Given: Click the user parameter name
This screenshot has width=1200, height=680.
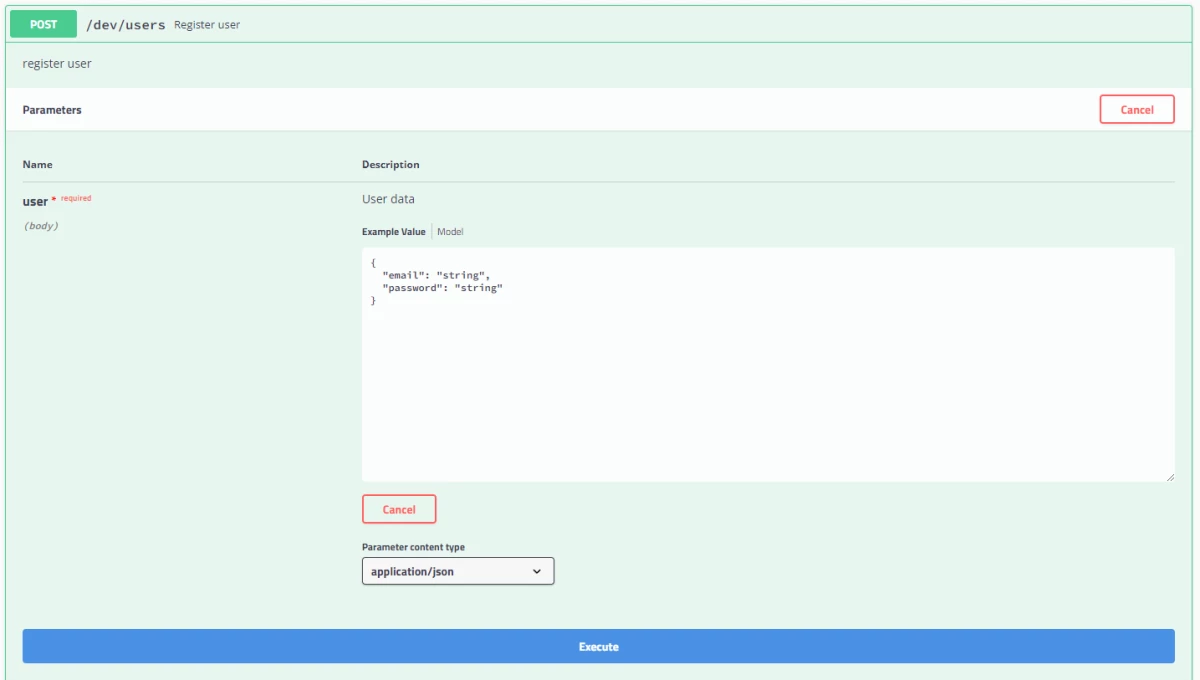Looking at the screenshot, I should click(x=35, y=202).
